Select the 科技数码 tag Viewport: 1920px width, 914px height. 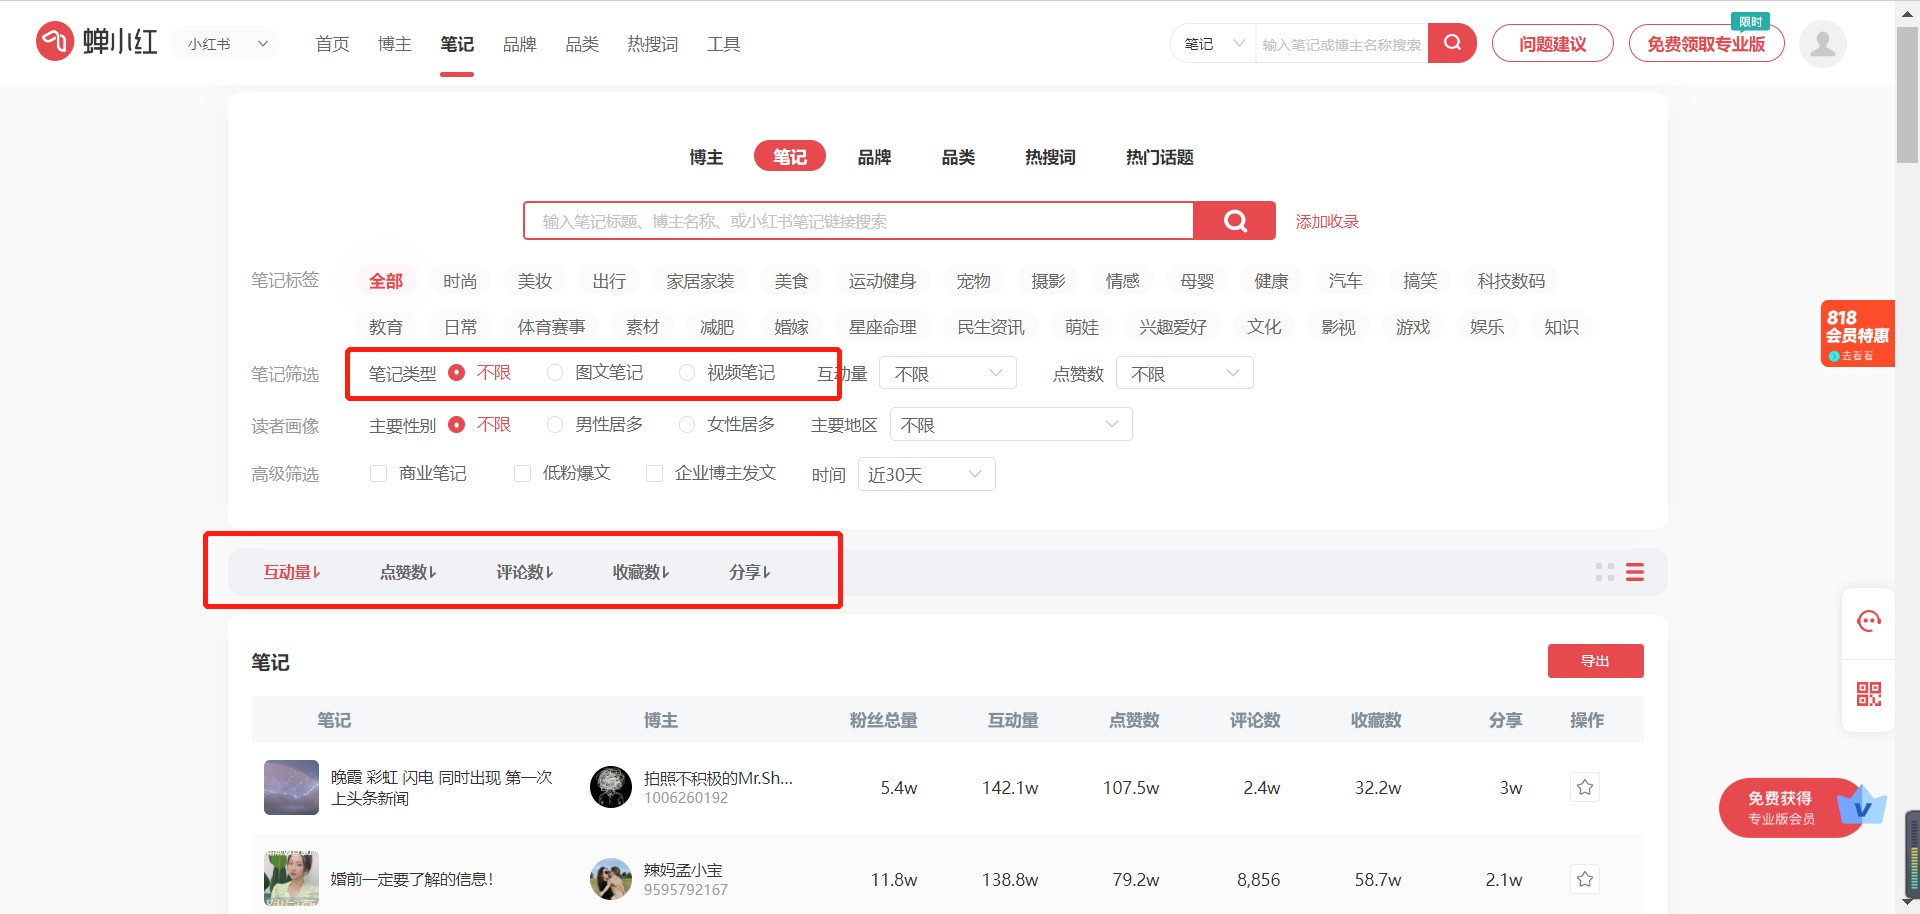click(x=1511, y=281)
